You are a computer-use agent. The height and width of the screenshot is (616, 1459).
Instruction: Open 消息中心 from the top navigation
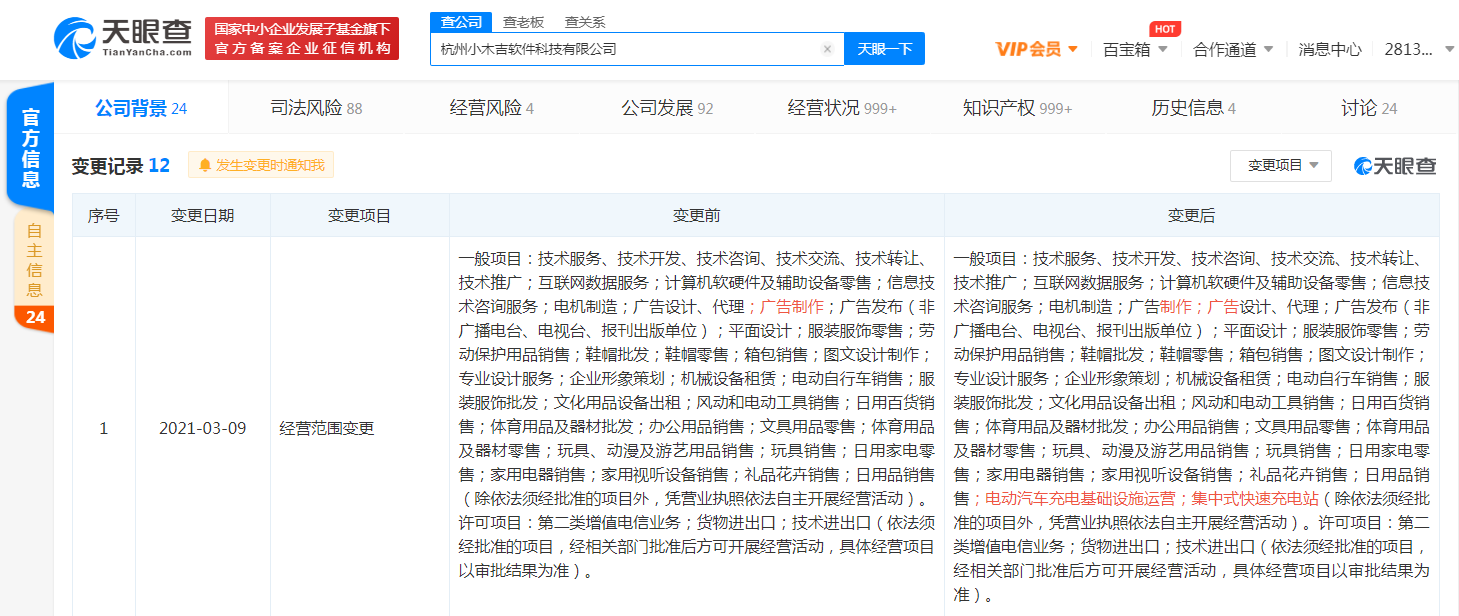pyautogui.click(x=1330, y=48)
